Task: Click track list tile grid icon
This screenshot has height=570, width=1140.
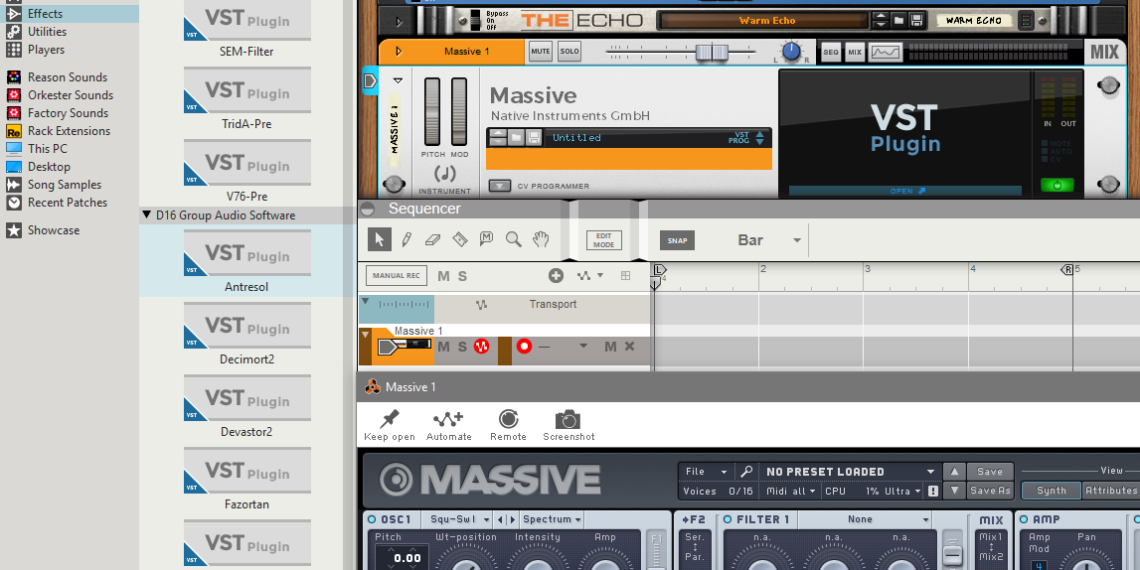Action: (x=625, y=276)
